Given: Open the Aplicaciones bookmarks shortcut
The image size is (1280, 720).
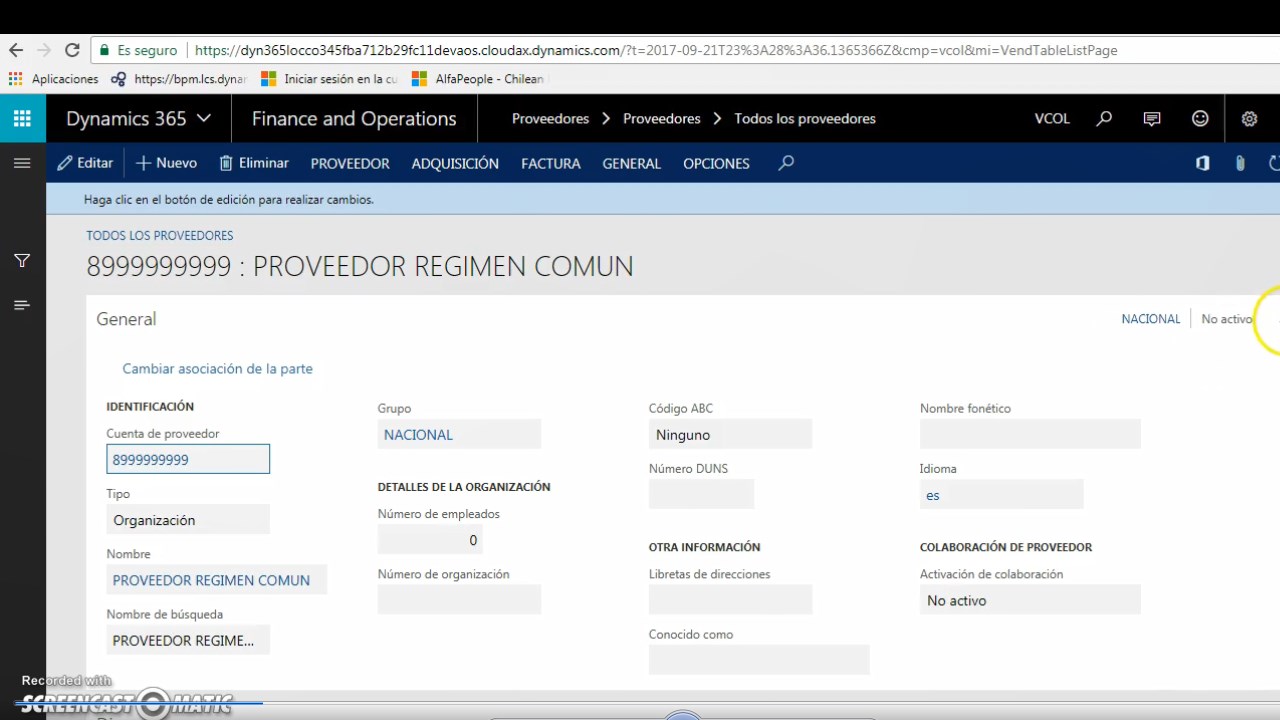Looking at the screenshot, I should 53,79.
